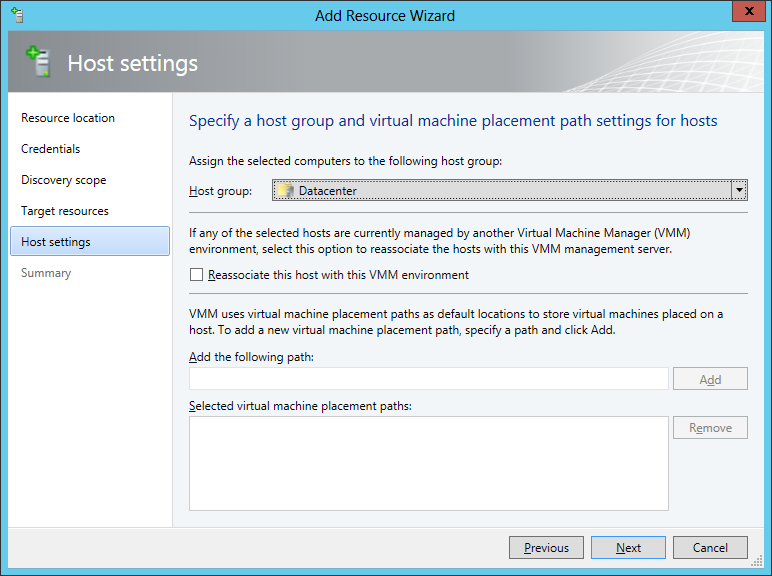Click the wizard title bar server icon
772x576 pixels.
(17, 15)
